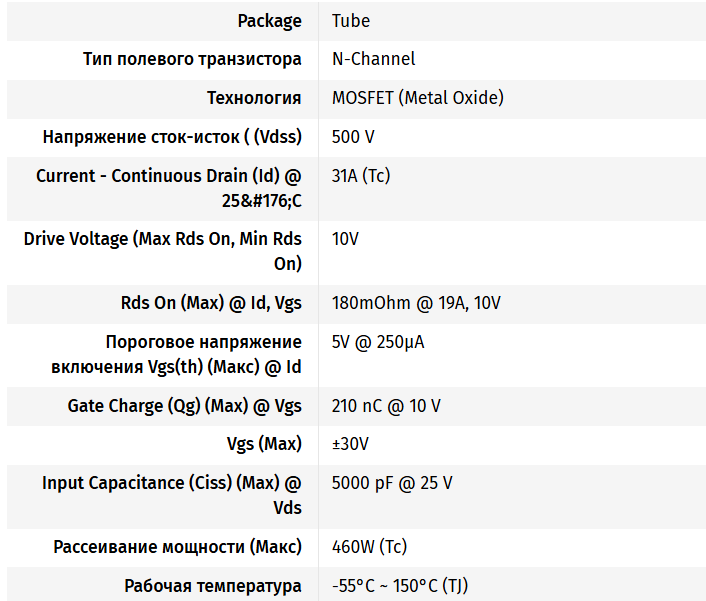Select the "5V @ 250µA" value
The width and height of the screenshot is (706, 601).
[x=378, y=342]
